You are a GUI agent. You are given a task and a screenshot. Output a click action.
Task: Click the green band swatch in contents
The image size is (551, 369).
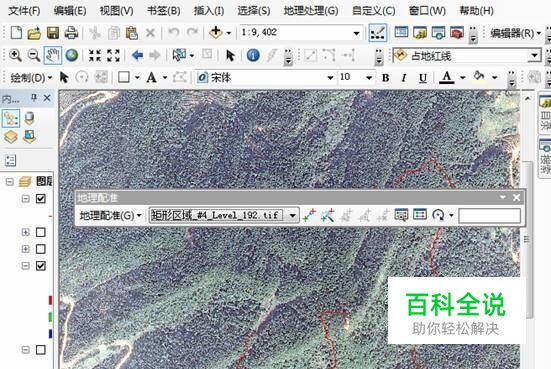point(50,317)
